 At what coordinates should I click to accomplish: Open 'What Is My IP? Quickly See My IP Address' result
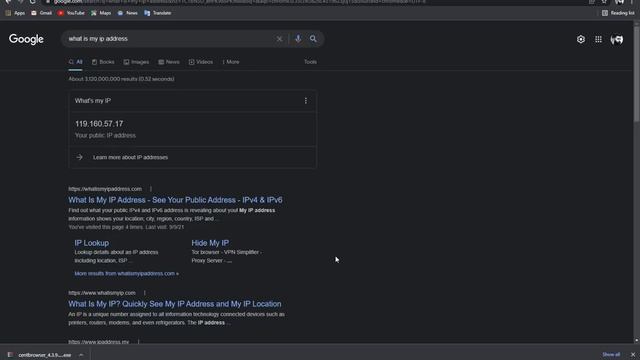click(x=175, y=304)
